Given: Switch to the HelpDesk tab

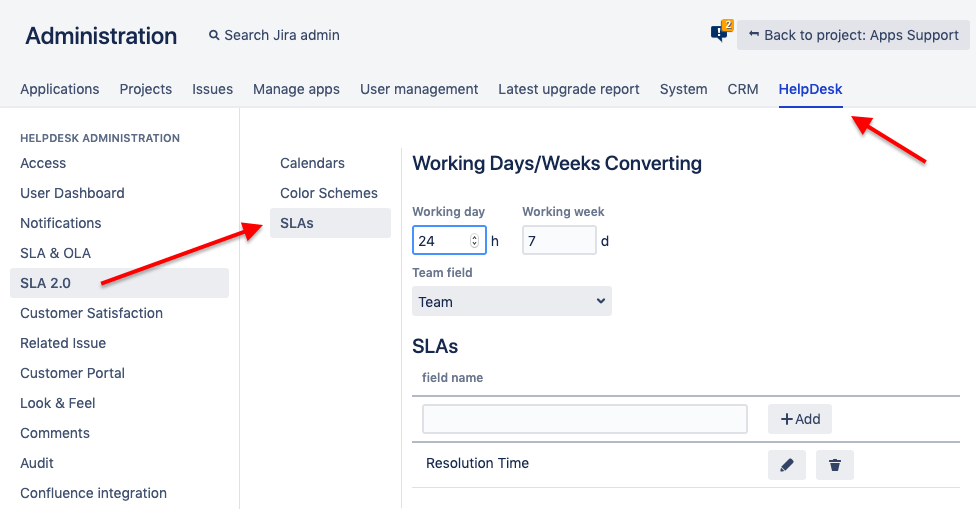Looking at the screenshot, I should tap(810, 89).
